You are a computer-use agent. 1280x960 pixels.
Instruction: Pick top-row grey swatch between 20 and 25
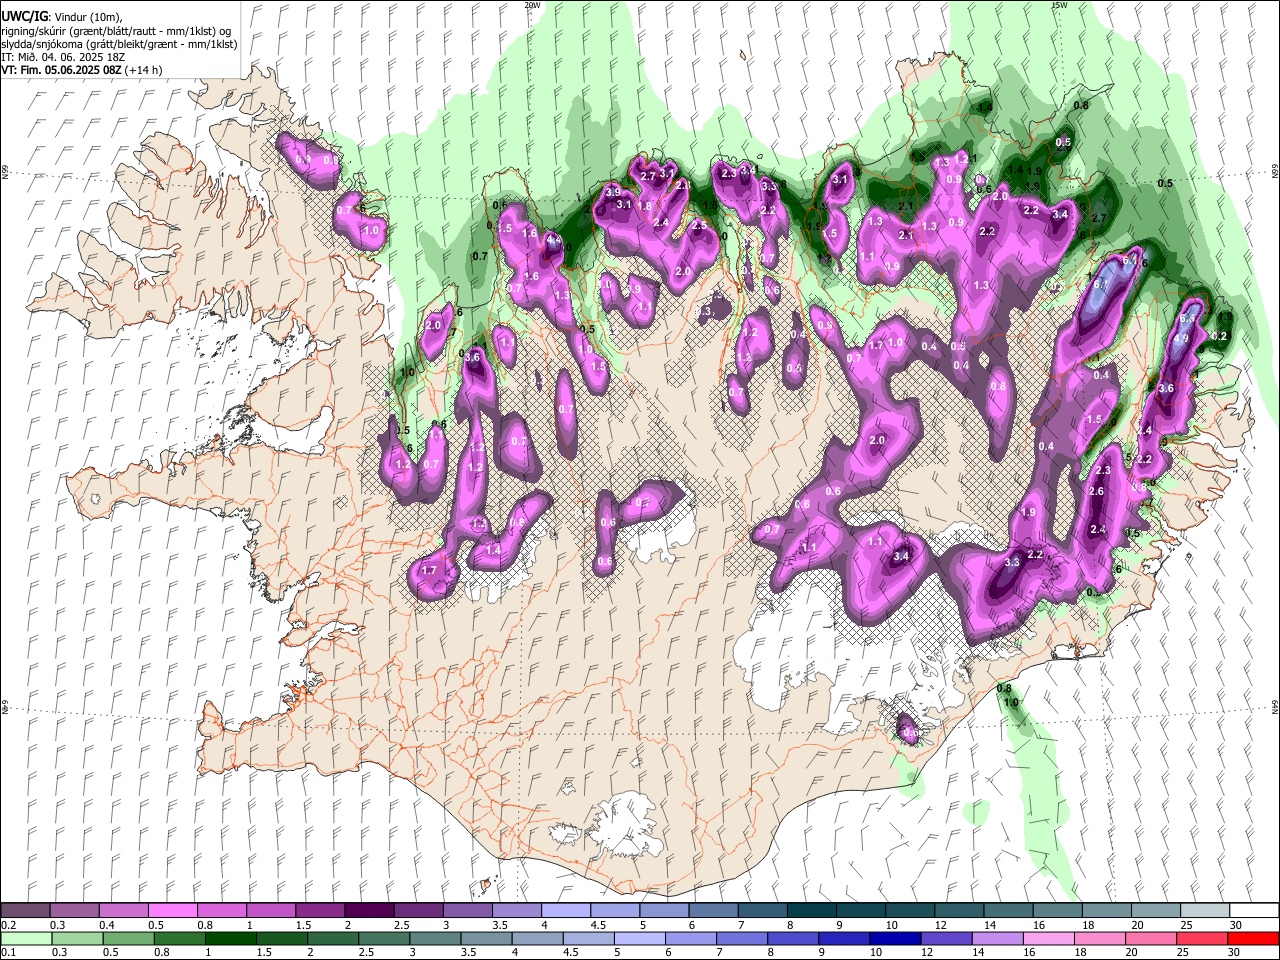[1155, 911]
